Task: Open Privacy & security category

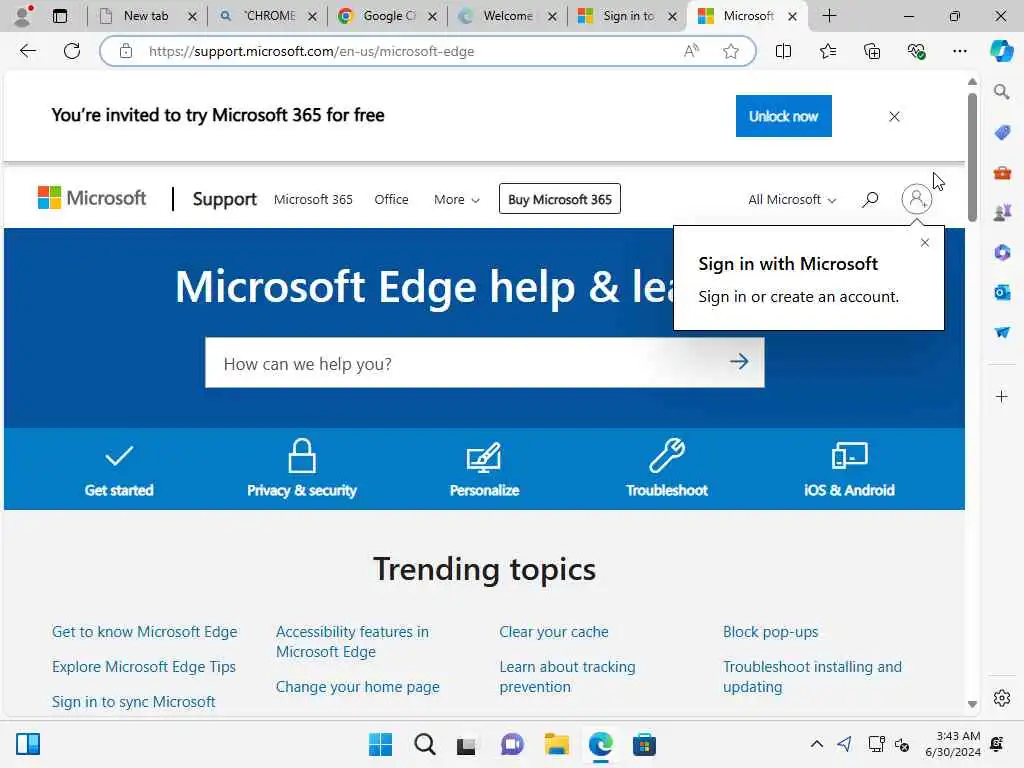Action: [302, 469]
